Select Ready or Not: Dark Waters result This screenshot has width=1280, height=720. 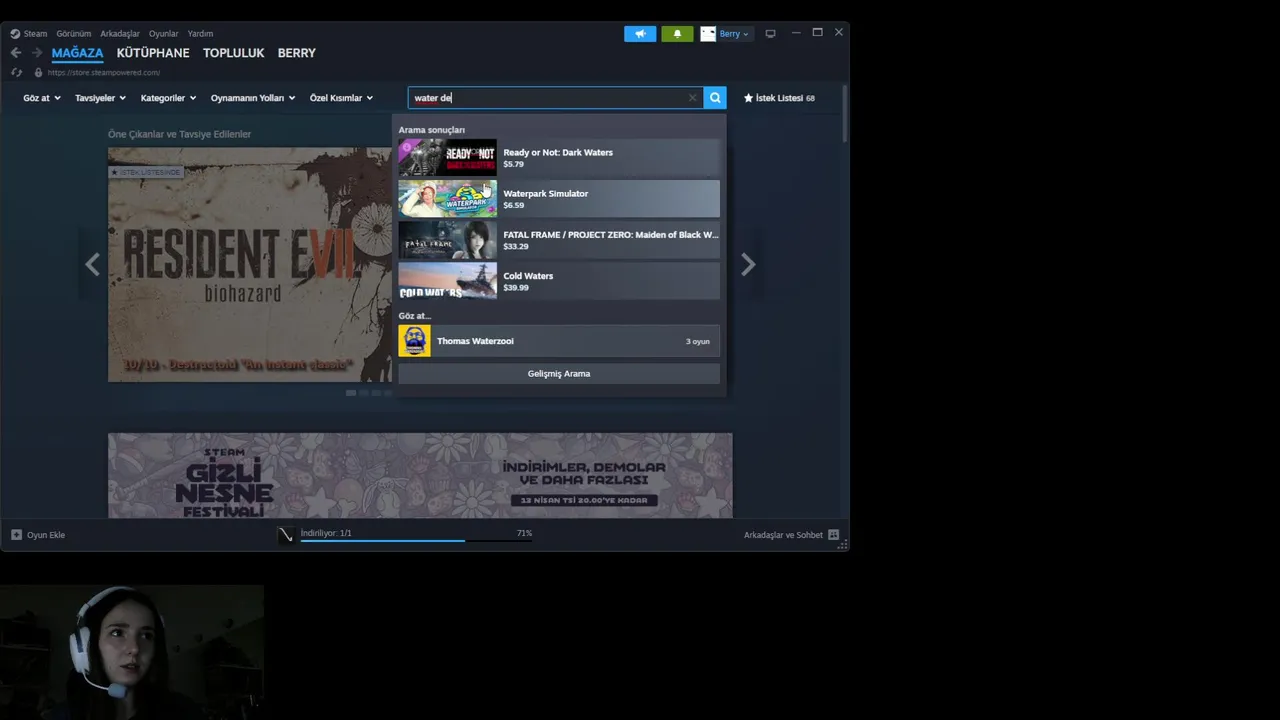559,158
